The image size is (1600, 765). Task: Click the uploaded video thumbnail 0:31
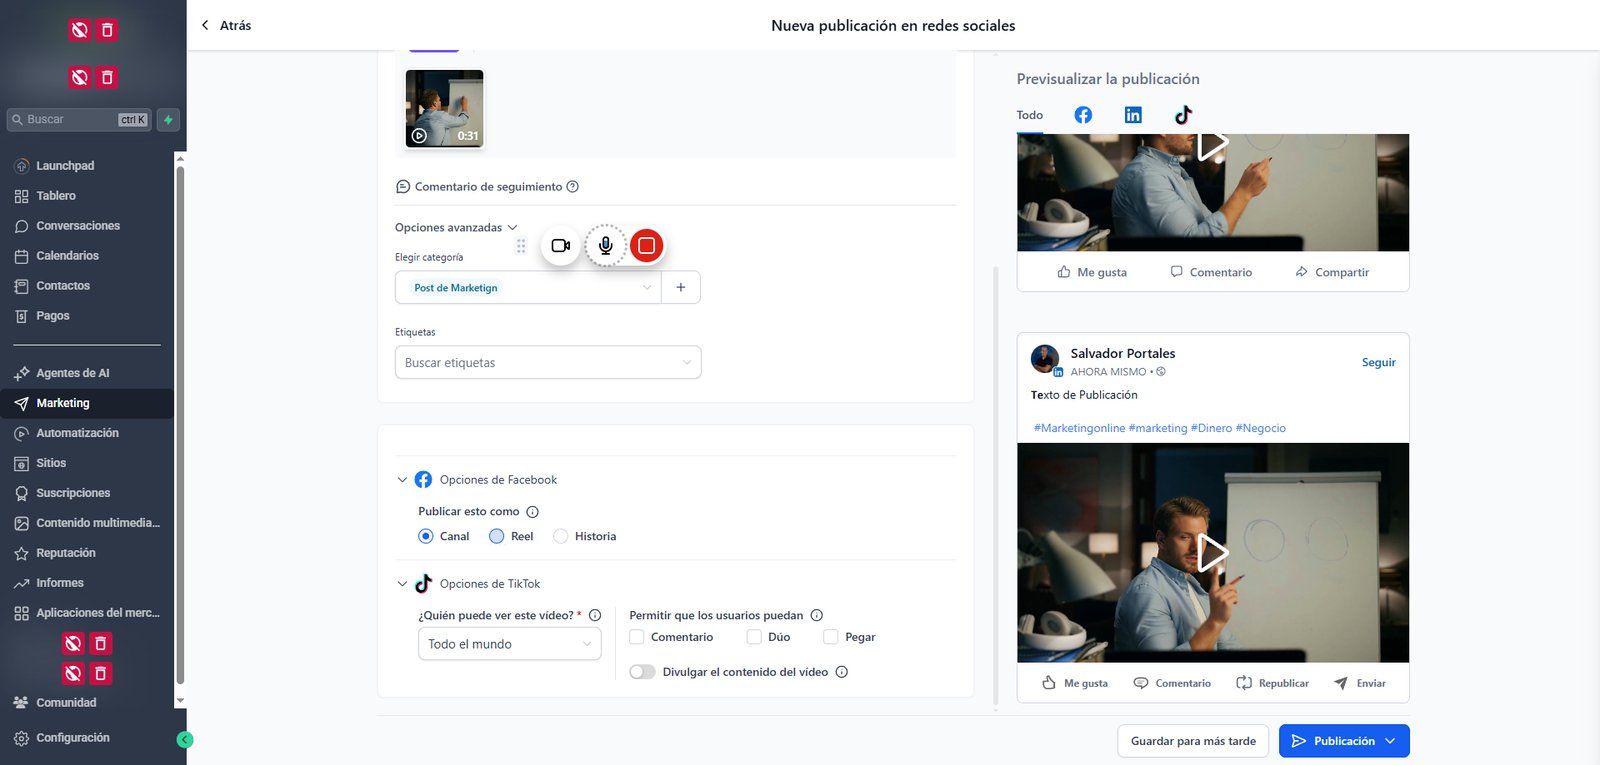[445, 108]
